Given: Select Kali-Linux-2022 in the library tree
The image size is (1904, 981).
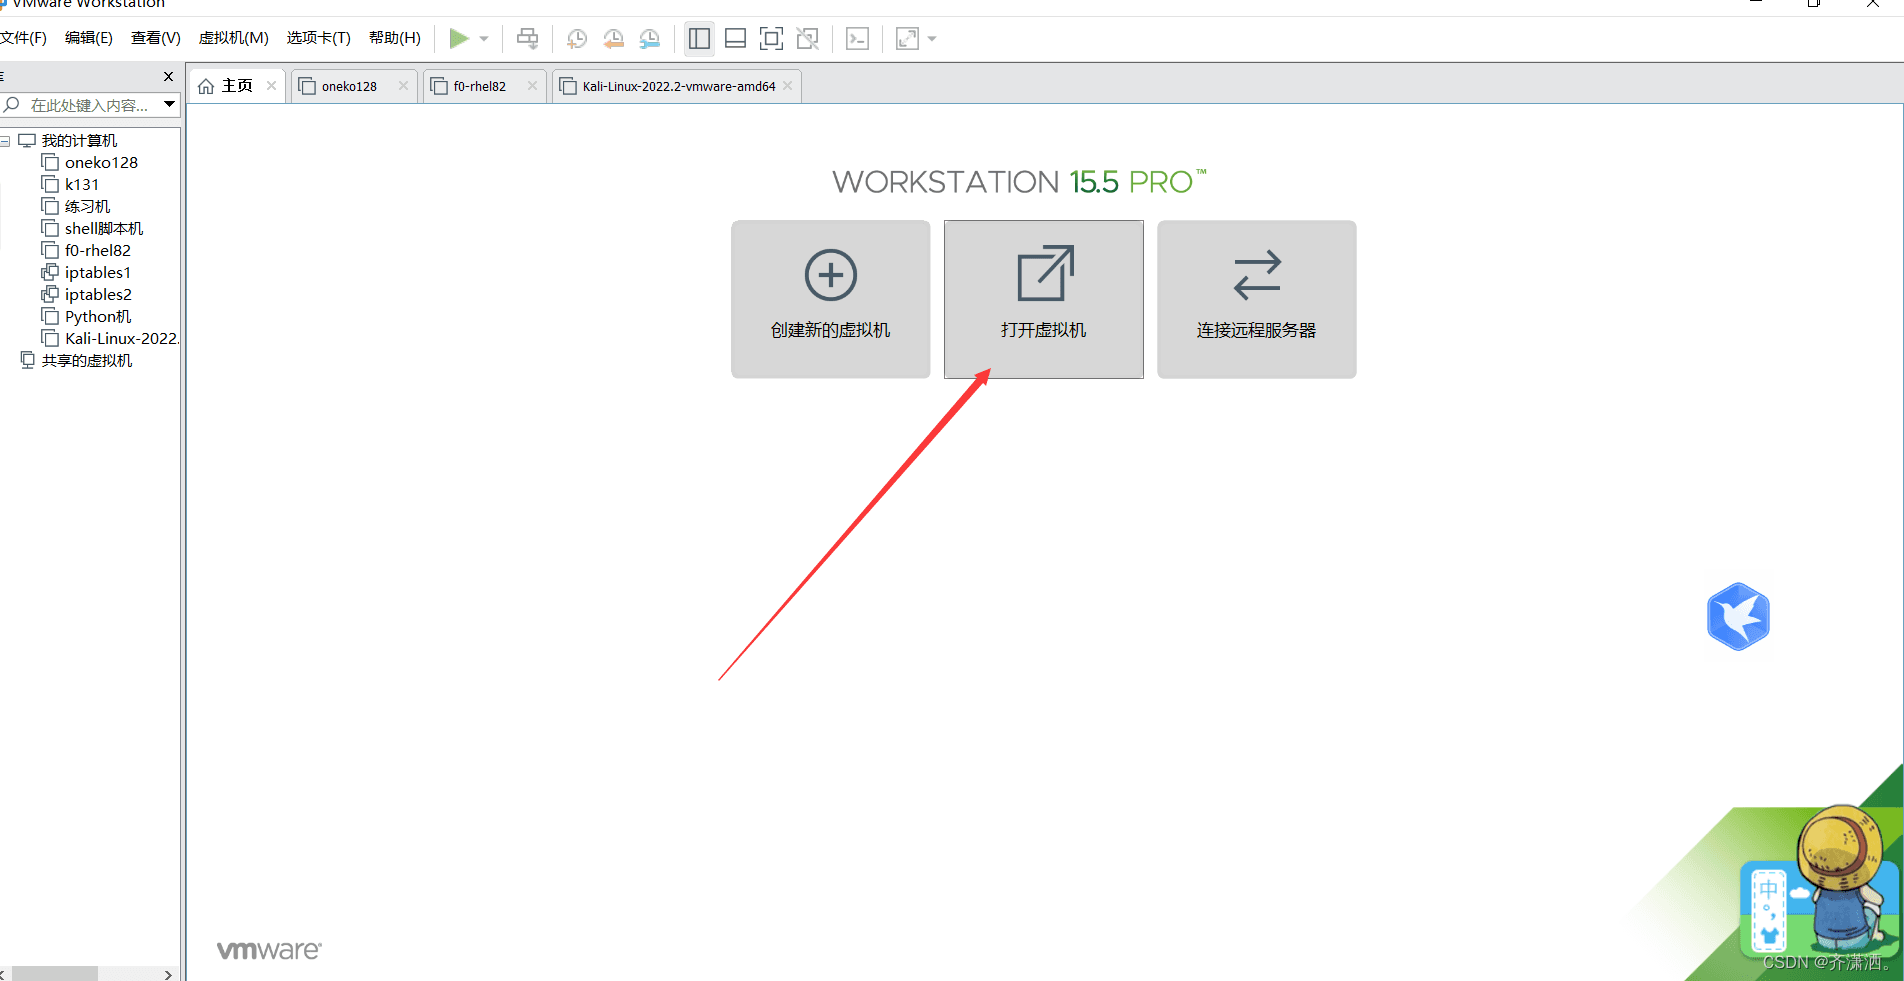Looking at the screenshot, I should 122,339.
